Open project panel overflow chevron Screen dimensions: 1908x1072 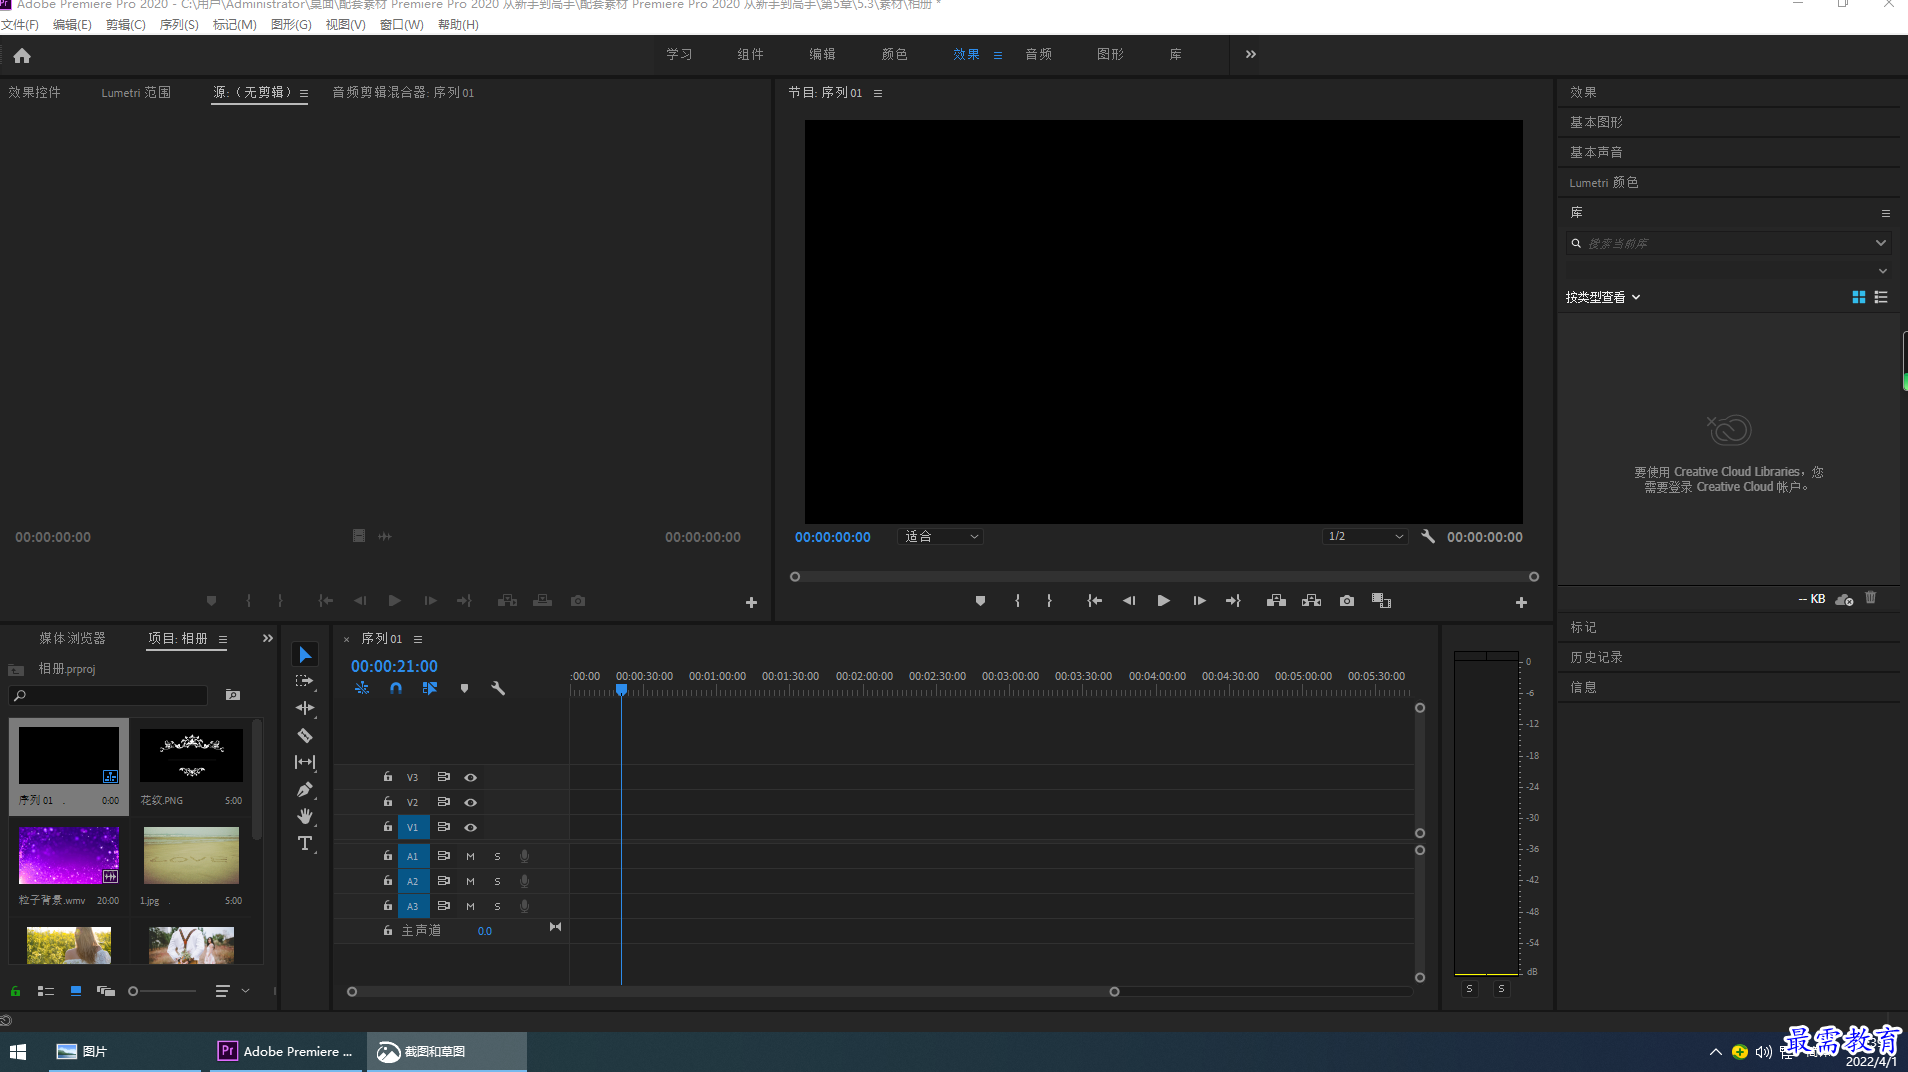coord(267,638)
